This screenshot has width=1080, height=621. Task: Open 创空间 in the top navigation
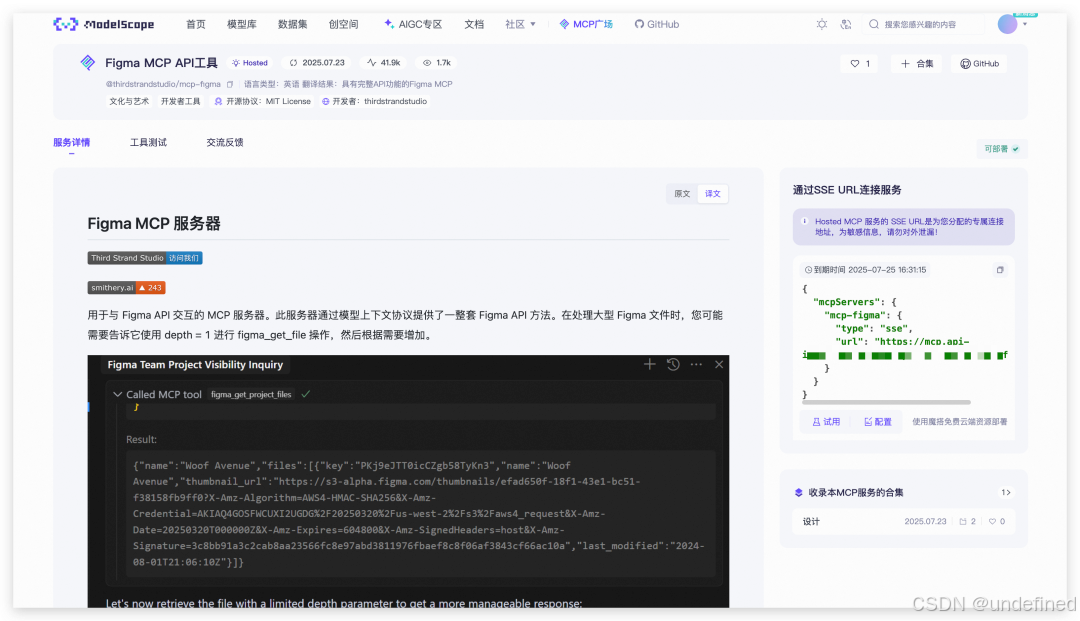tap(344, 24)
